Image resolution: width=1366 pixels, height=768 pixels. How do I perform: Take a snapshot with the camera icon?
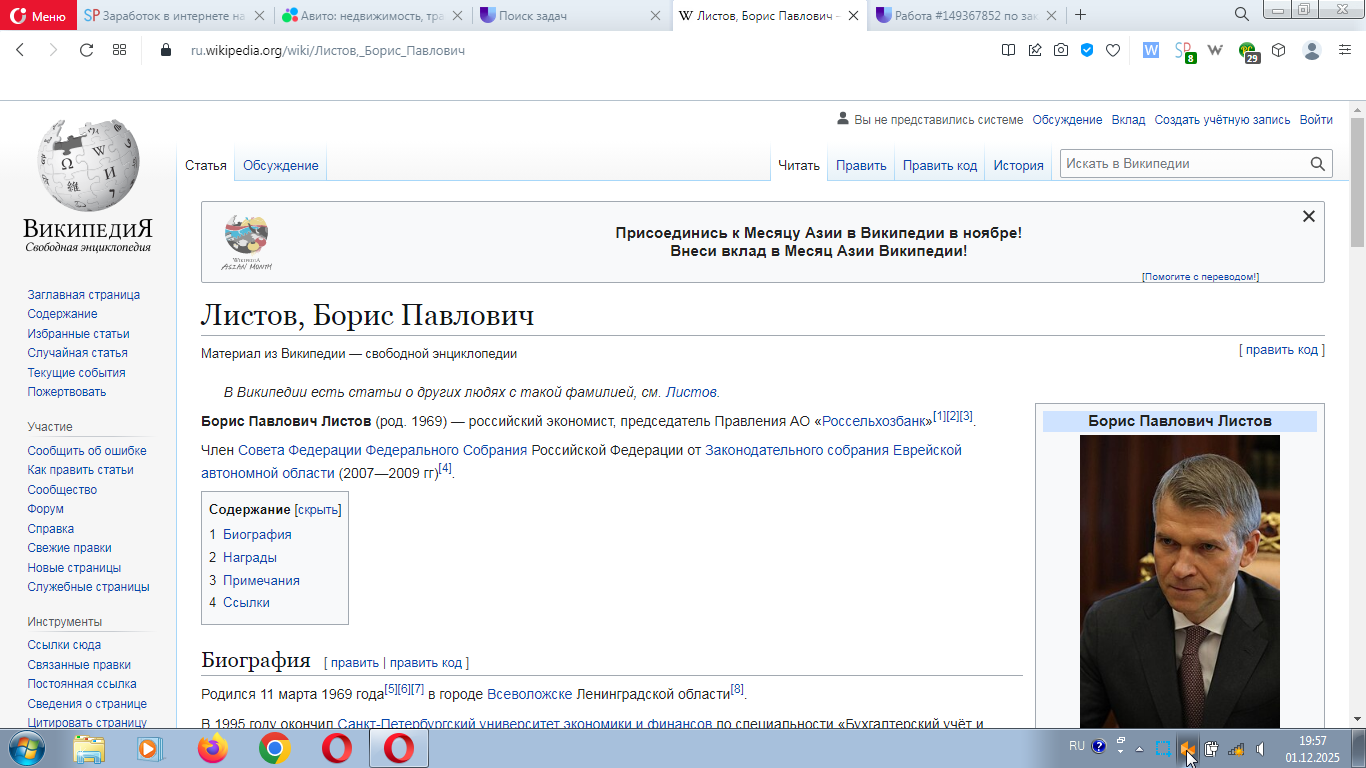(x=1061, y=50)
